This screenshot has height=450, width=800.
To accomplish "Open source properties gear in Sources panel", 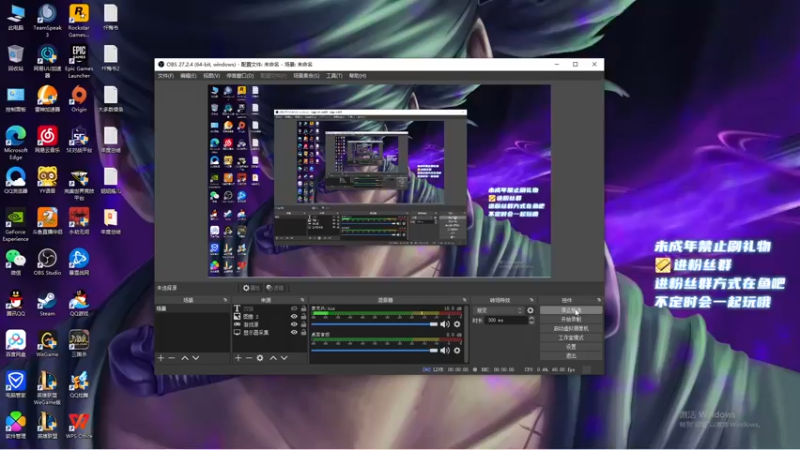I will point(260,357).
